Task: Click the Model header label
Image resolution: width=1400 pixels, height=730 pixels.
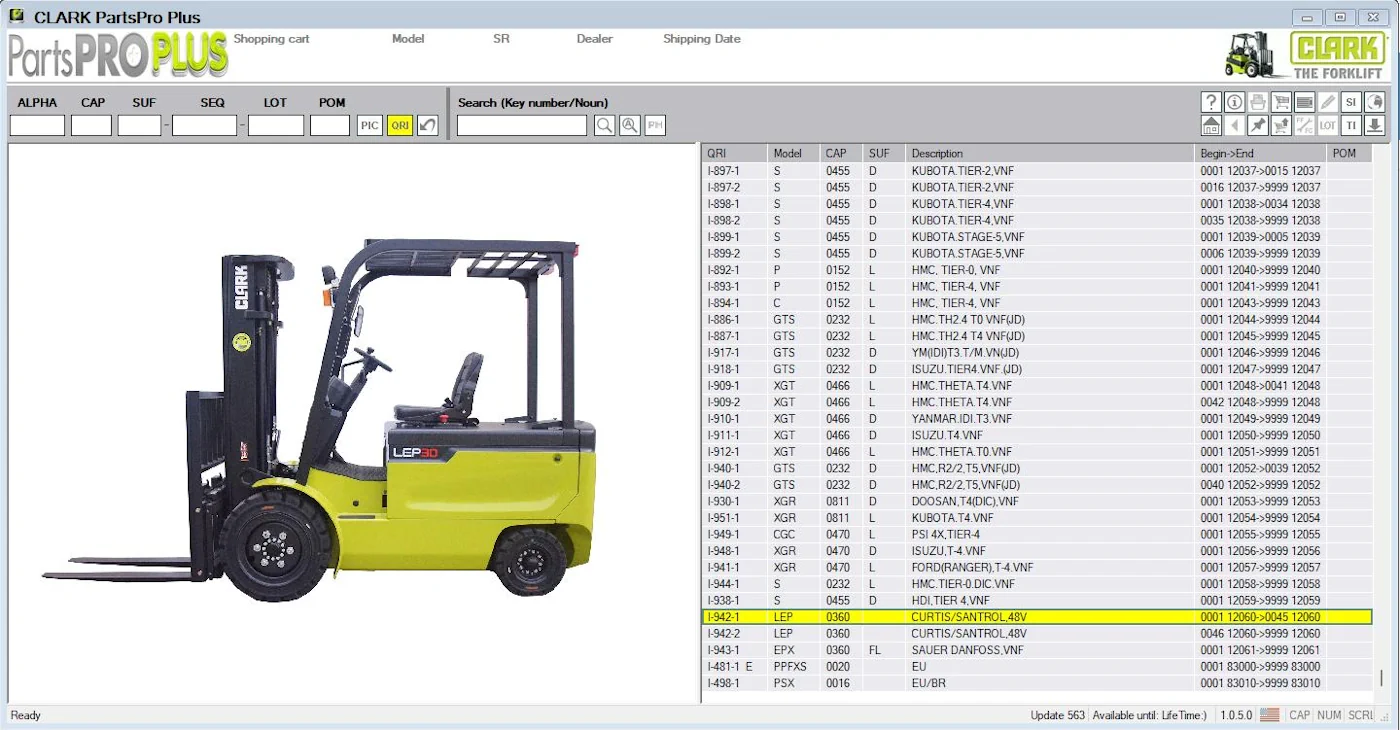Action: (408, 39)
